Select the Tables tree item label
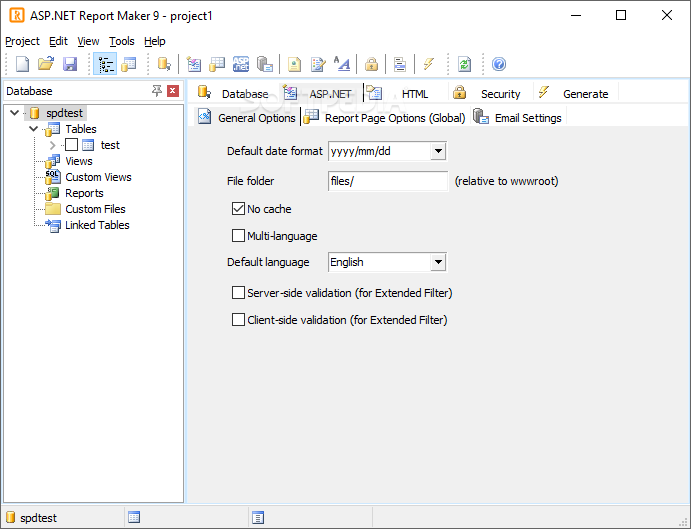Image resolution: width=691 pixels, height=529 pixels. click(81, 129)
